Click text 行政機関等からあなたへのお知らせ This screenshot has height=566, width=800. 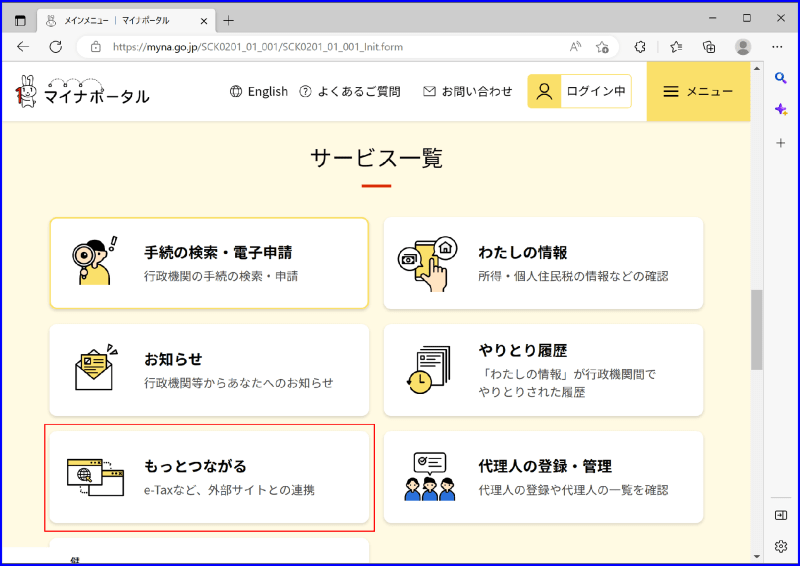point(238,383)
